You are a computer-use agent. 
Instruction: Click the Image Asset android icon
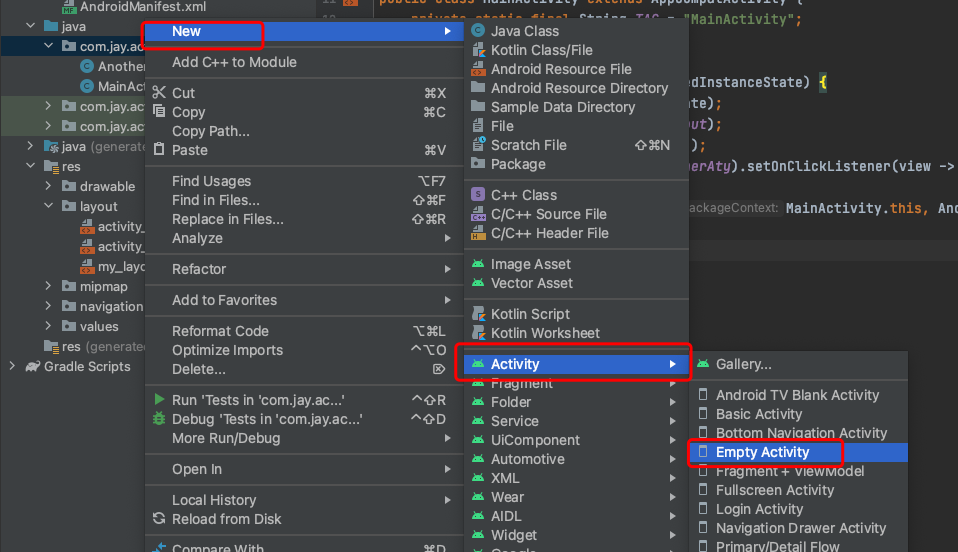pos(478,263)
